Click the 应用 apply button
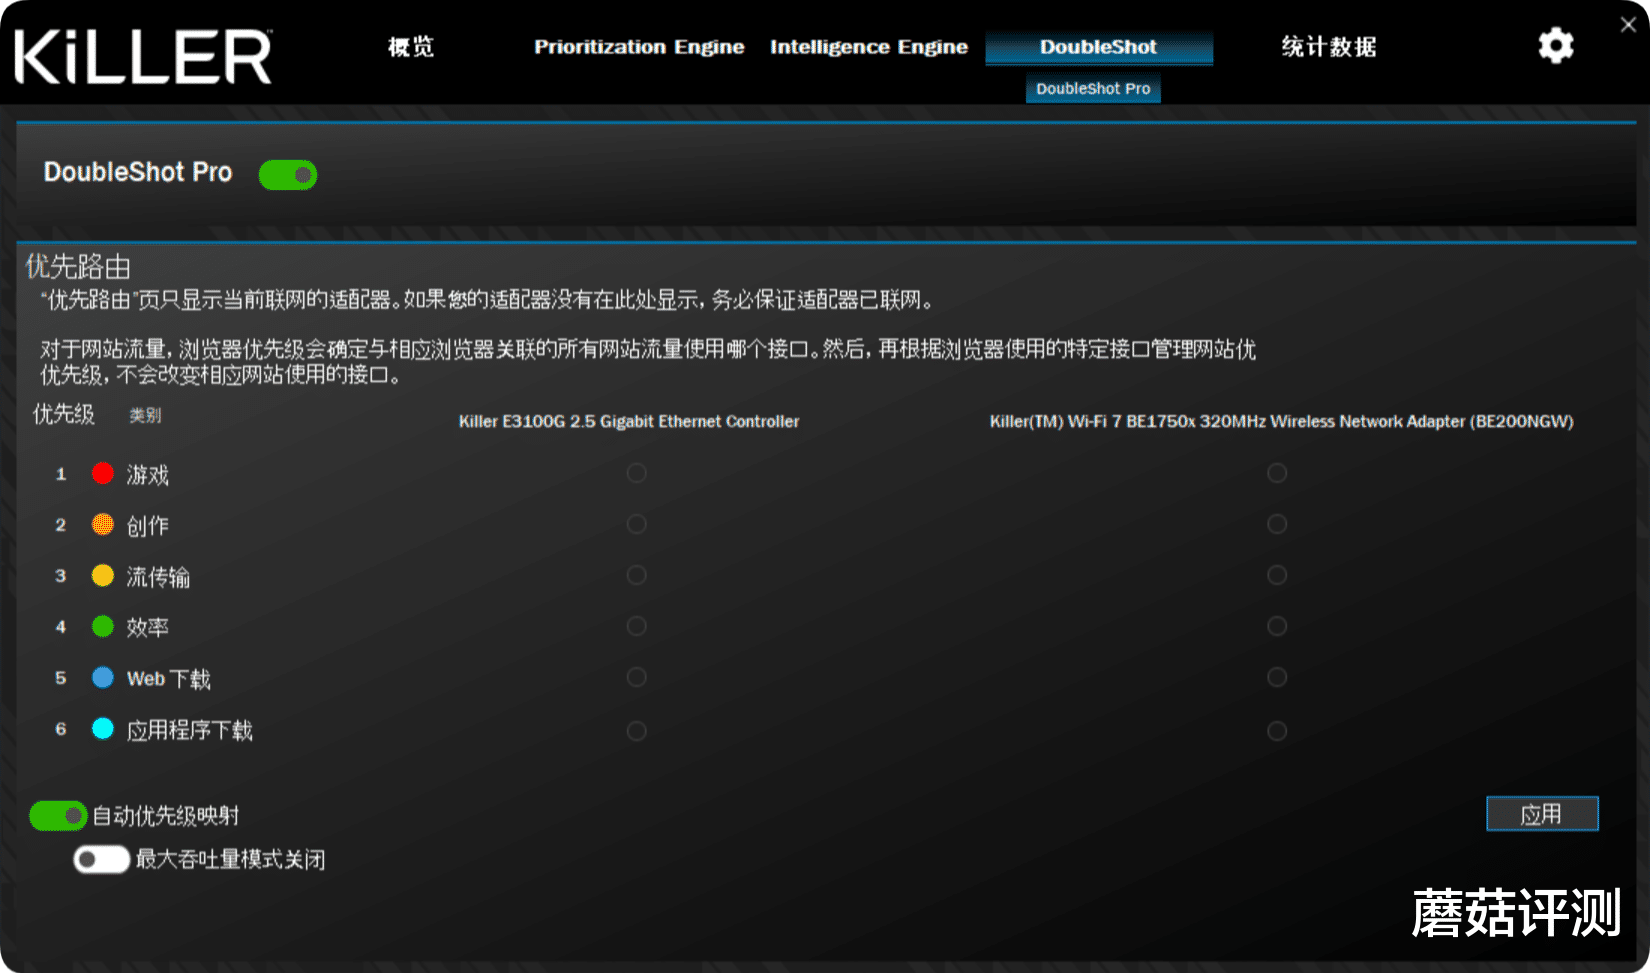Image resolution: width=1650 pixels, height=973 pixels. tap(1542, 814)
